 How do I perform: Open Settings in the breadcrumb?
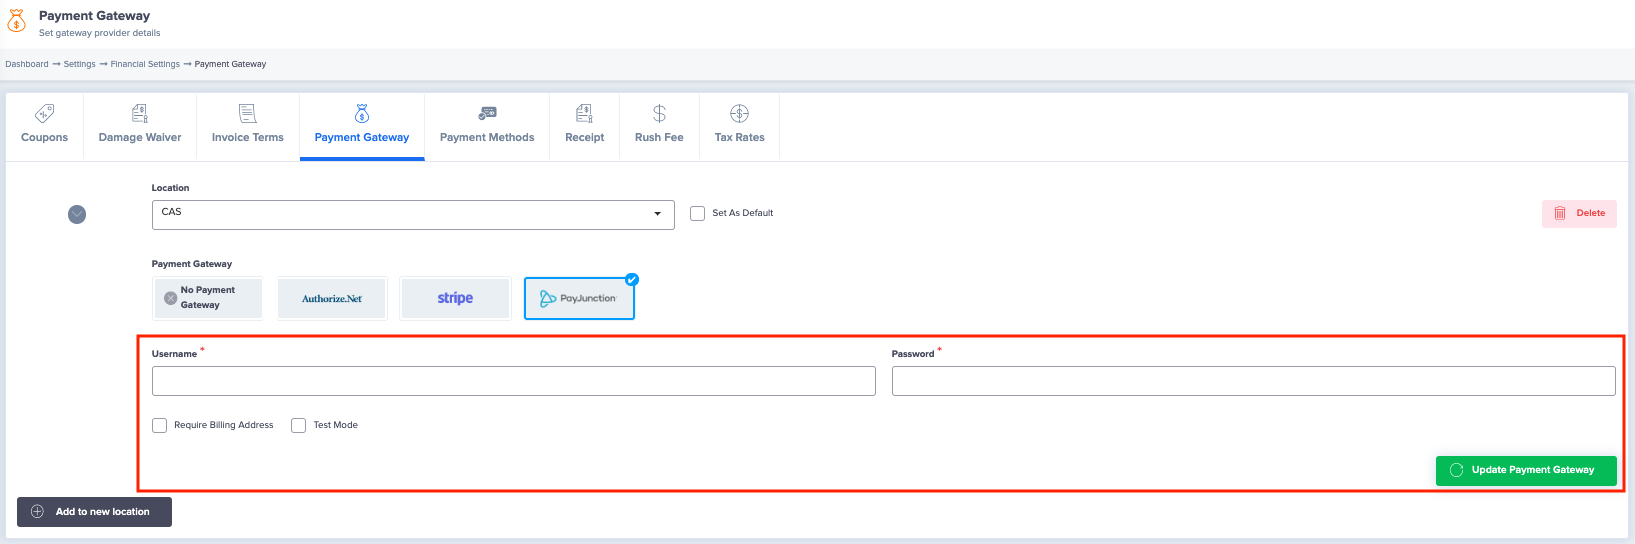[x=80, y=64]
